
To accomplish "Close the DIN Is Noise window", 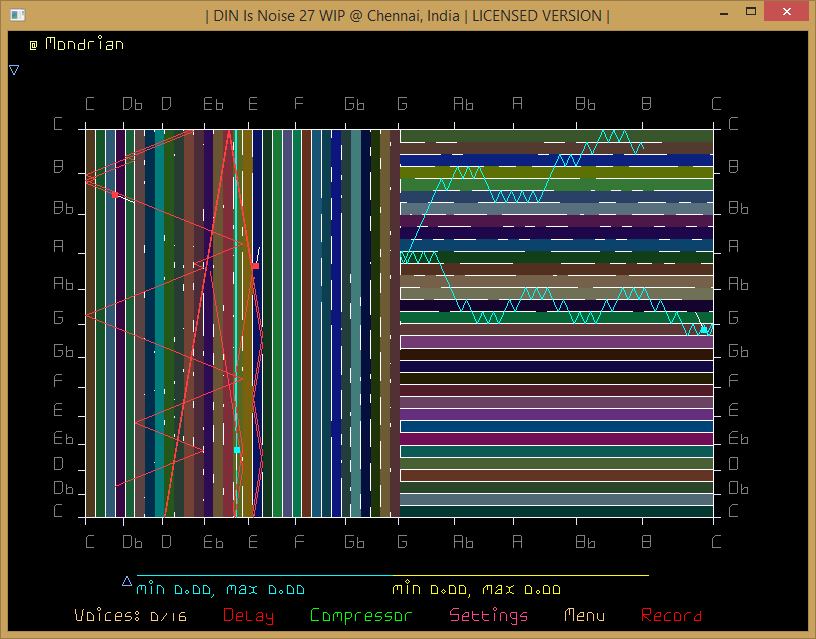I will tap(787, 11).
